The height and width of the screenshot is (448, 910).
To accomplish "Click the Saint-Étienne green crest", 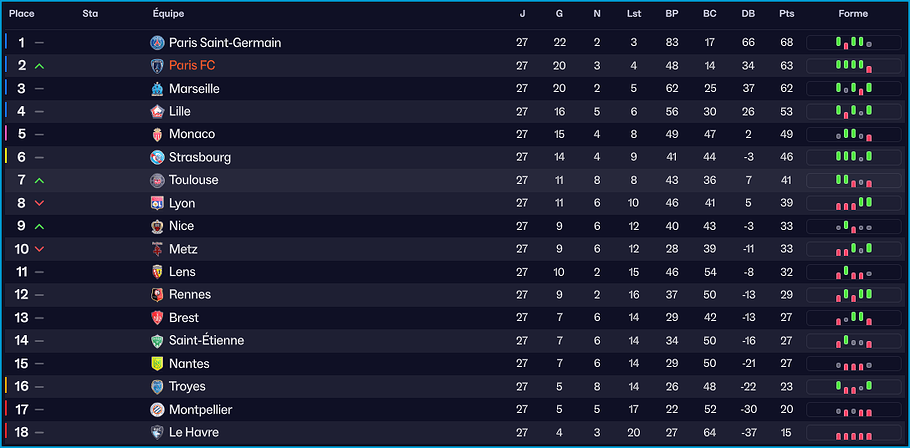I will coord(157,341).
